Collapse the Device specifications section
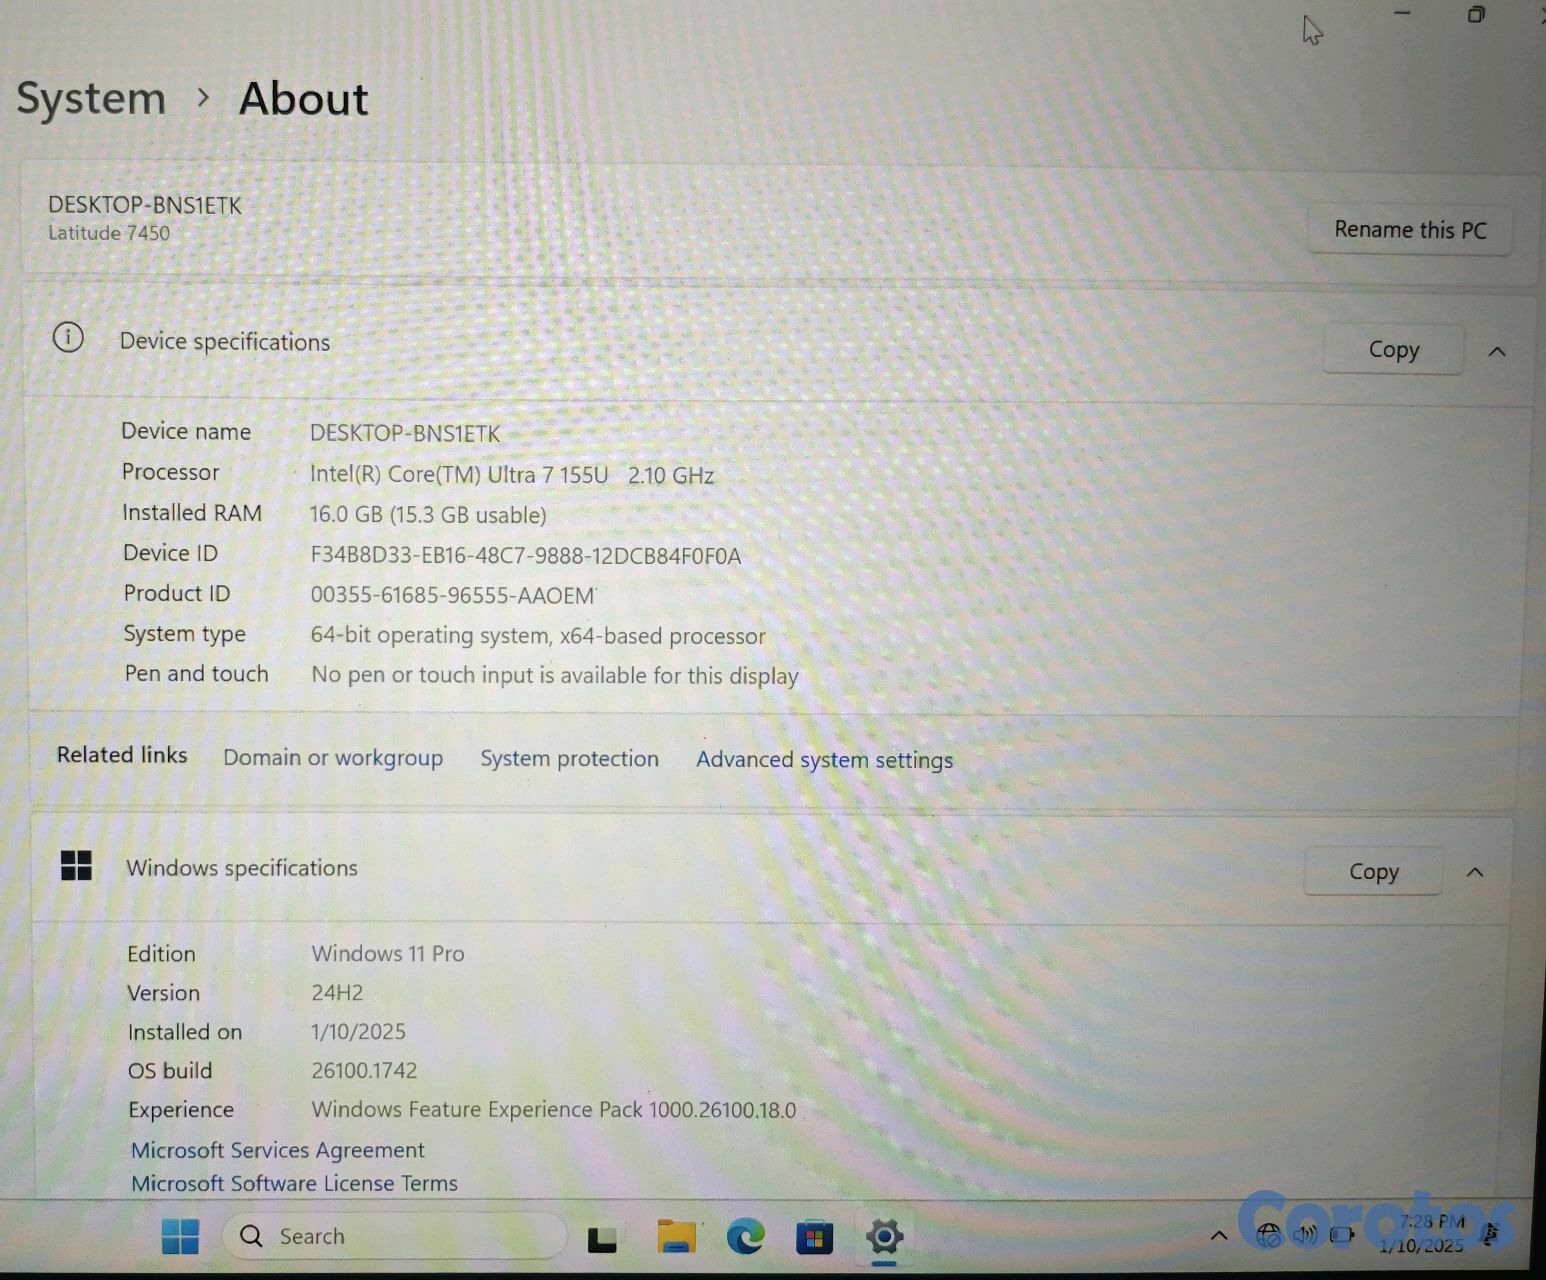Viewport: 1546px width, 1280px height. click(1497, 351)
